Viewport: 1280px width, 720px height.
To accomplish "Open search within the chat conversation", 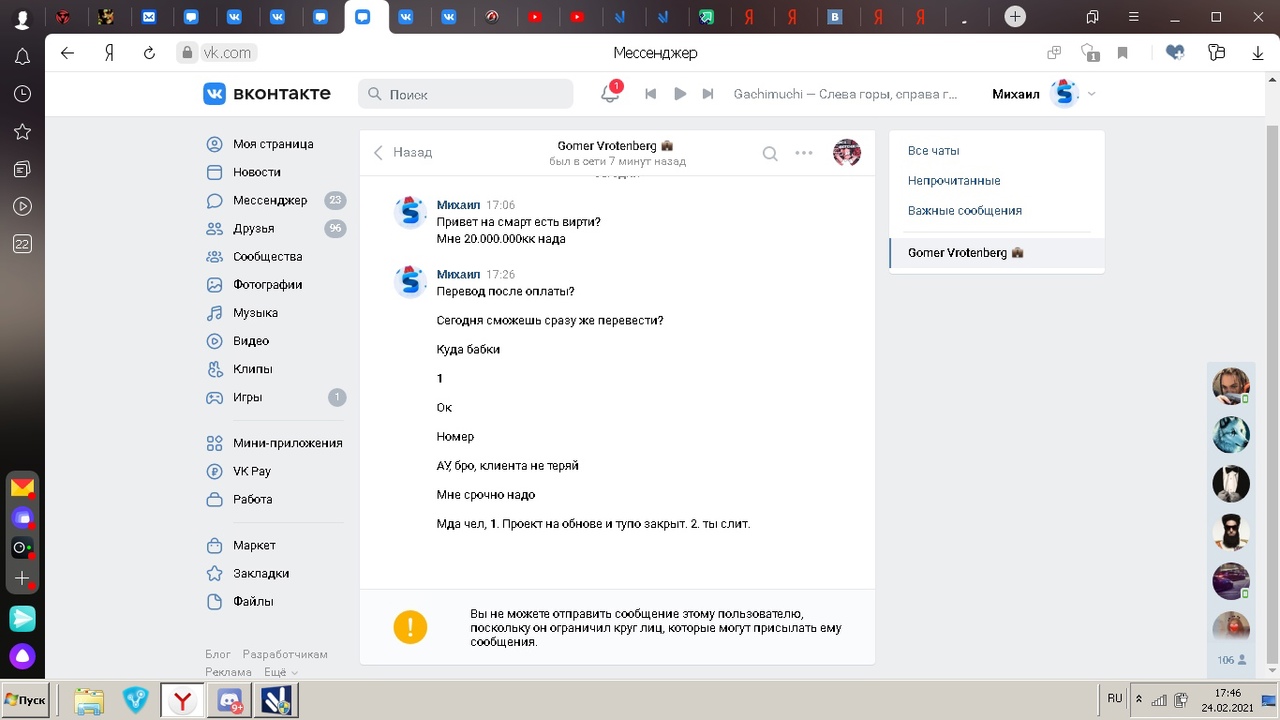I will click(770, 153).
